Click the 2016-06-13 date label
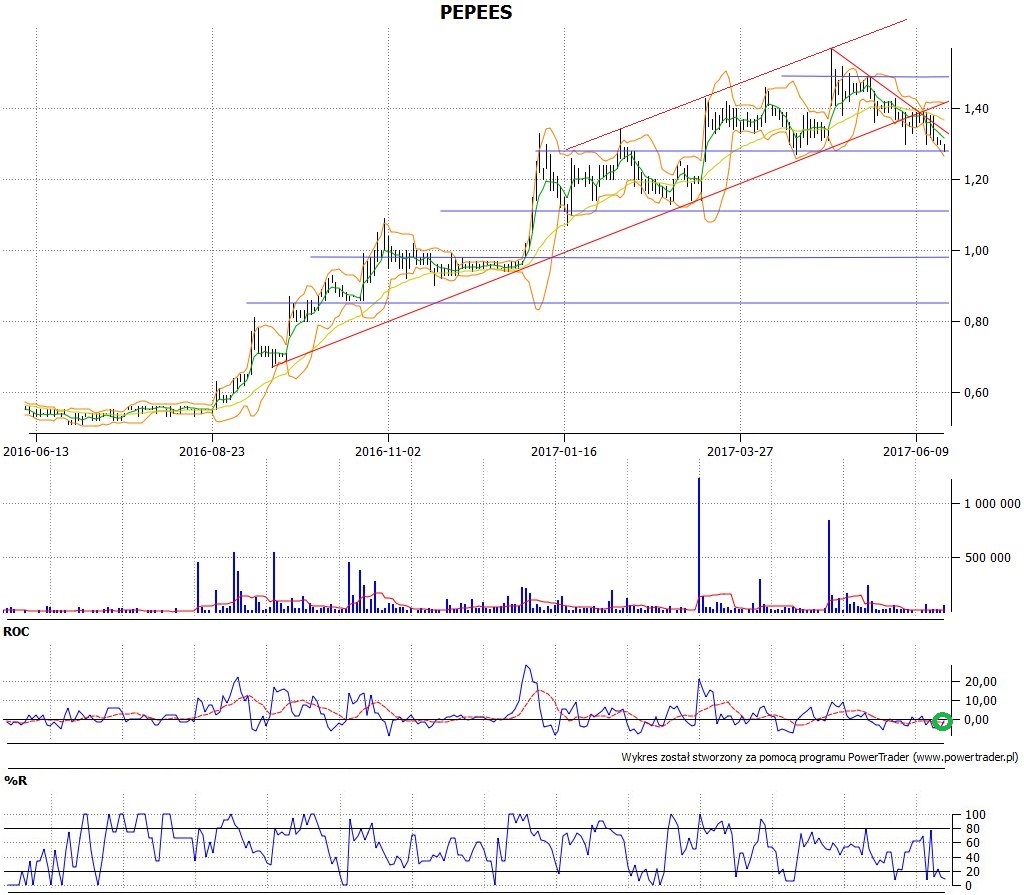The width and height of the screenshot is (1024, 895). point(36,451)
